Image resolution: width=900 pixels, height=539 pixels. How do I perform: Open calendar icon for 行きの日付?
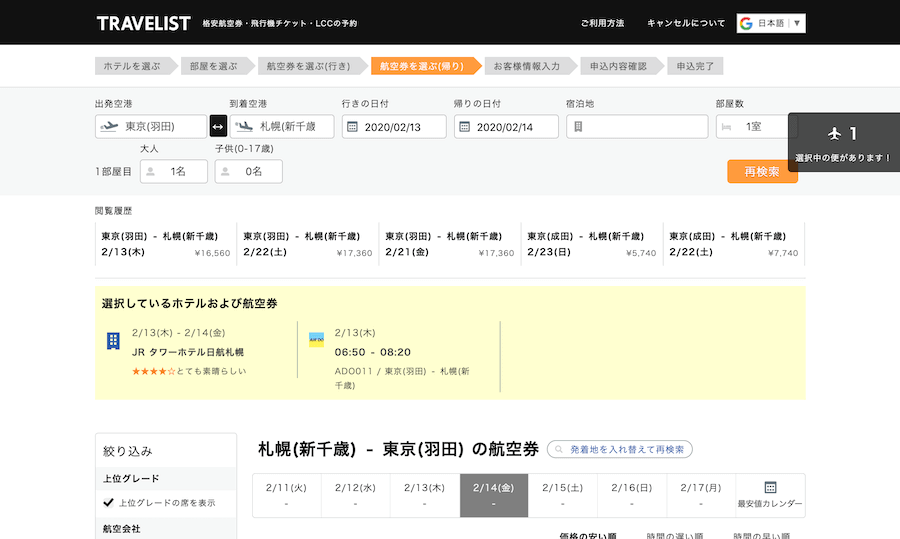[352, 126]
